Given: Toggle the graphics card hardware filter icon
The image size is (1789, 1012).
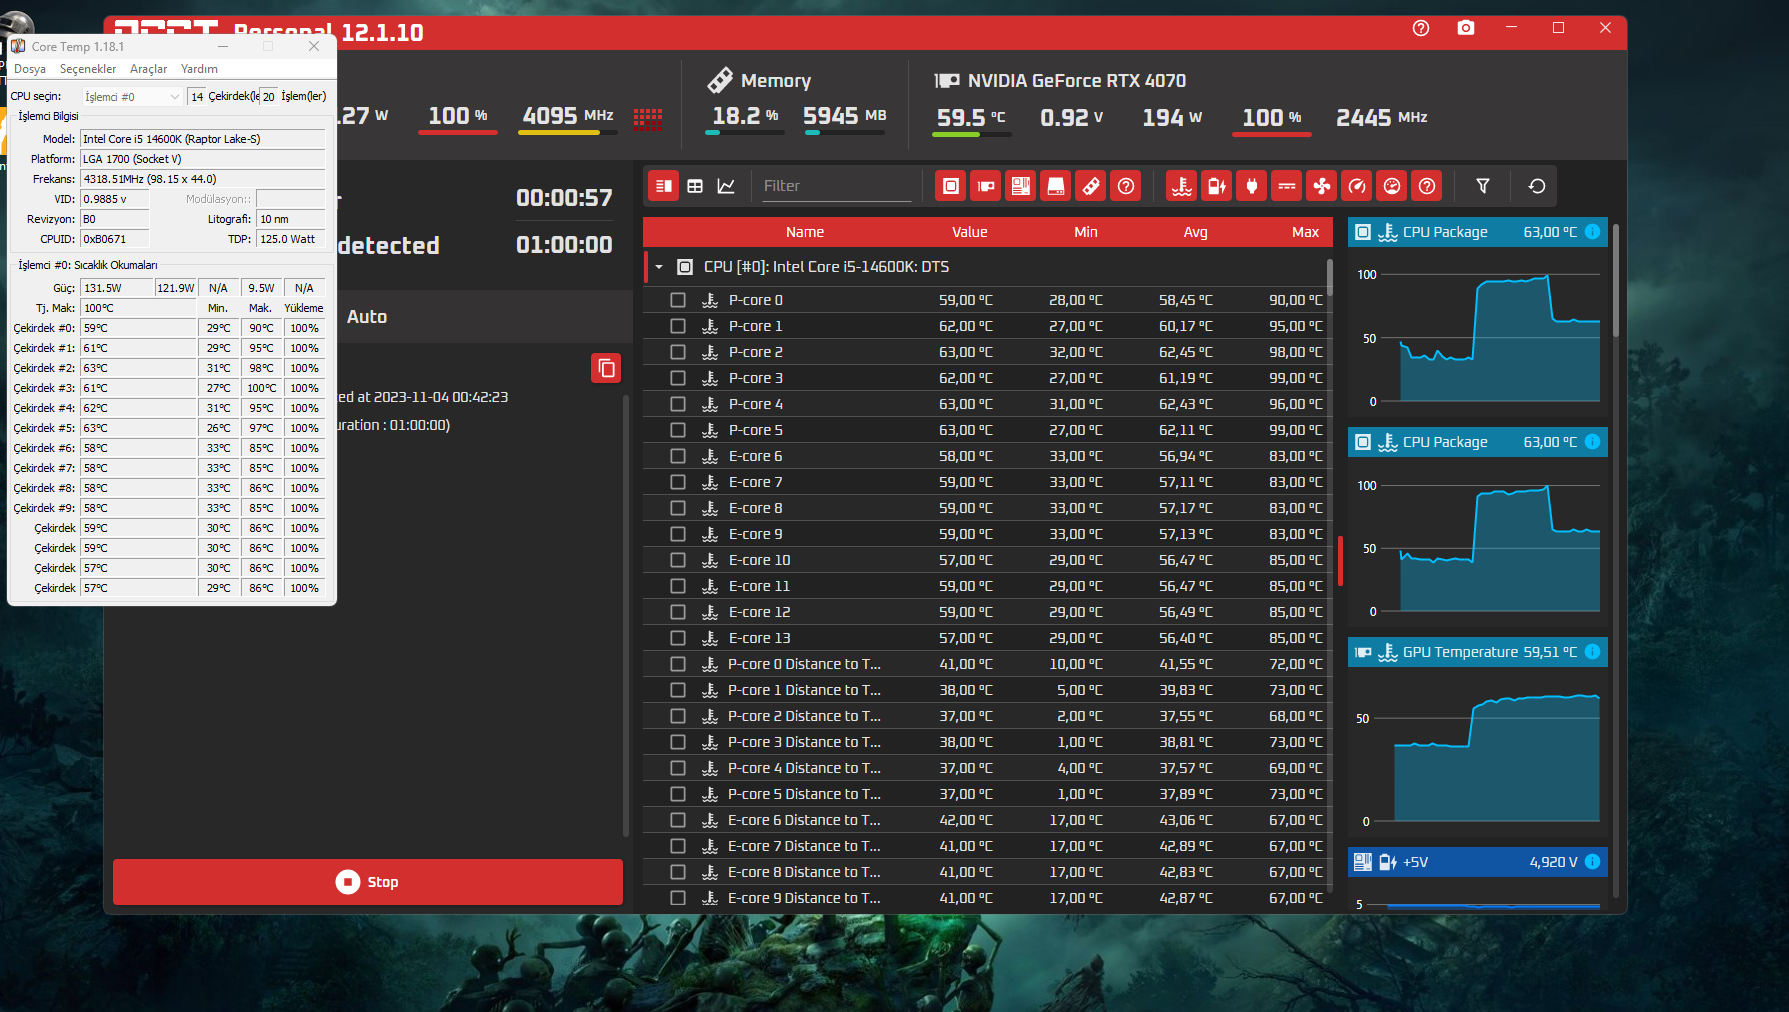Looking at the screenshot, I should [x=986, y=186].
